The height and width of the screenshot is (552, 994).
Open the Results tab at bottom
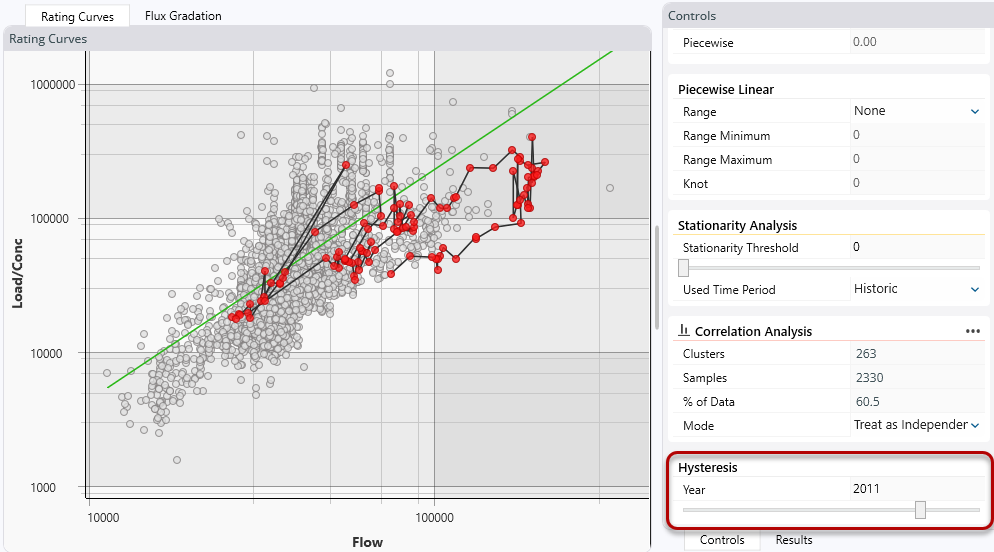click(793, 540)
